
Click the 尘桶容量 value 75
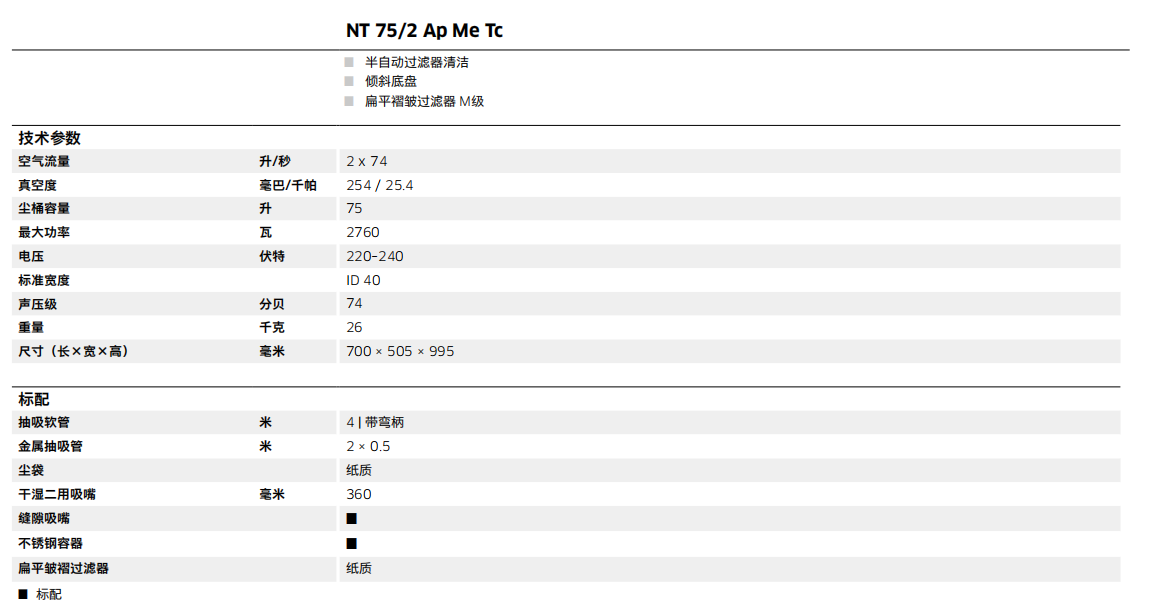(x=355, y=208)
